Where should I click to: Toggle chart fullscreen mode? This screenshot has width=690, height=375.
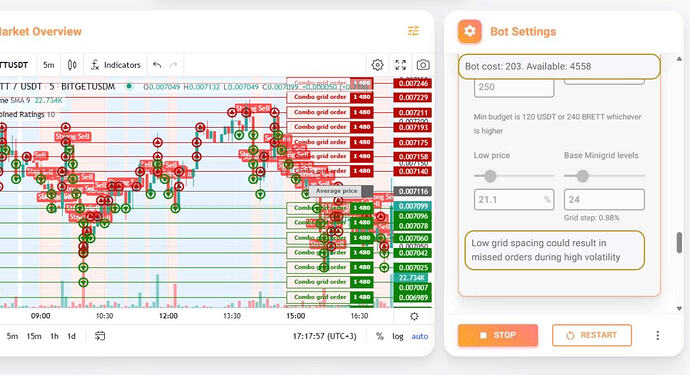point(400,65)
